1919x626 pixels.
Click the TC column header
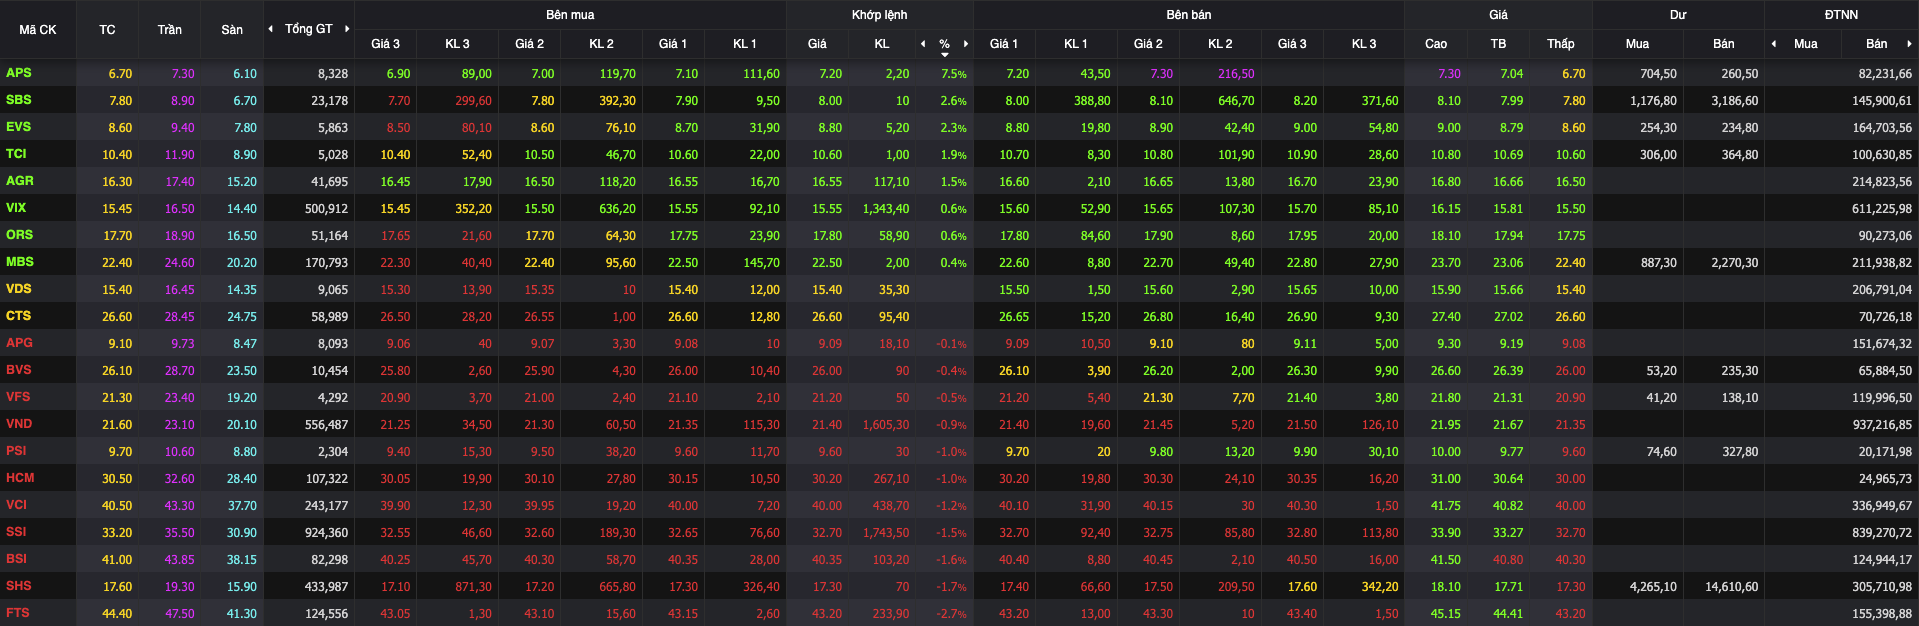point(107,30)
